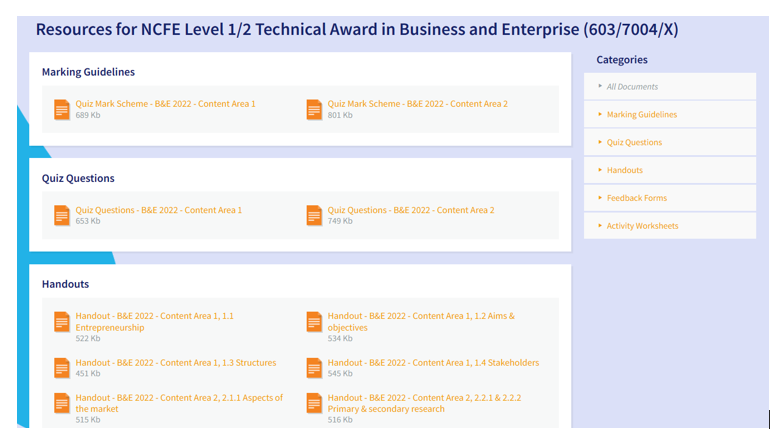Click the document icon for Quiz Questions Content Area 1
Viewport: 783px width, 447px height.
click(x=62, y=215)
